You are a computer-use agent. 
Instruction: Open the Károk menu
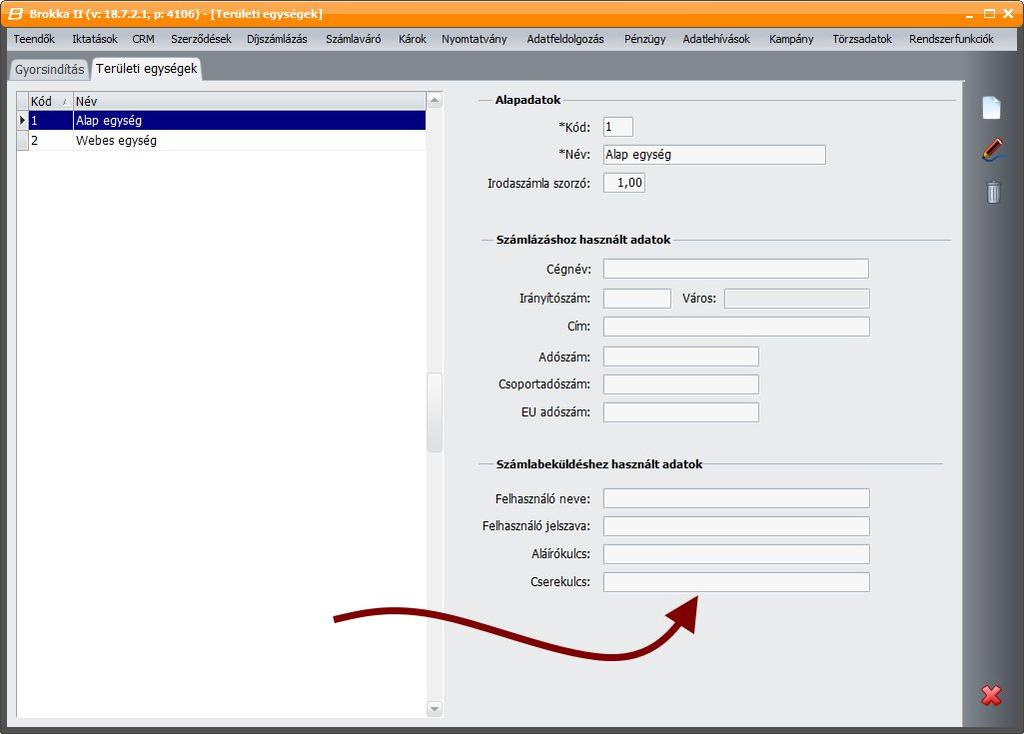pyautogui.click(x=412, y=39)
